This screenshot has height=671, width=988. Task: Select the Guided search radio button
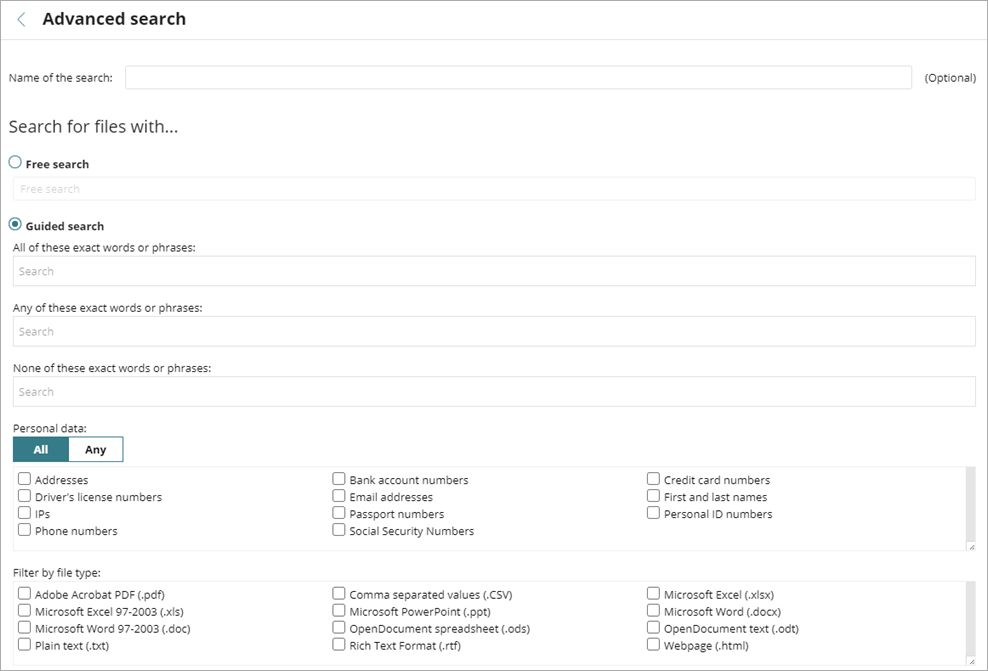(x=15, y=224)
